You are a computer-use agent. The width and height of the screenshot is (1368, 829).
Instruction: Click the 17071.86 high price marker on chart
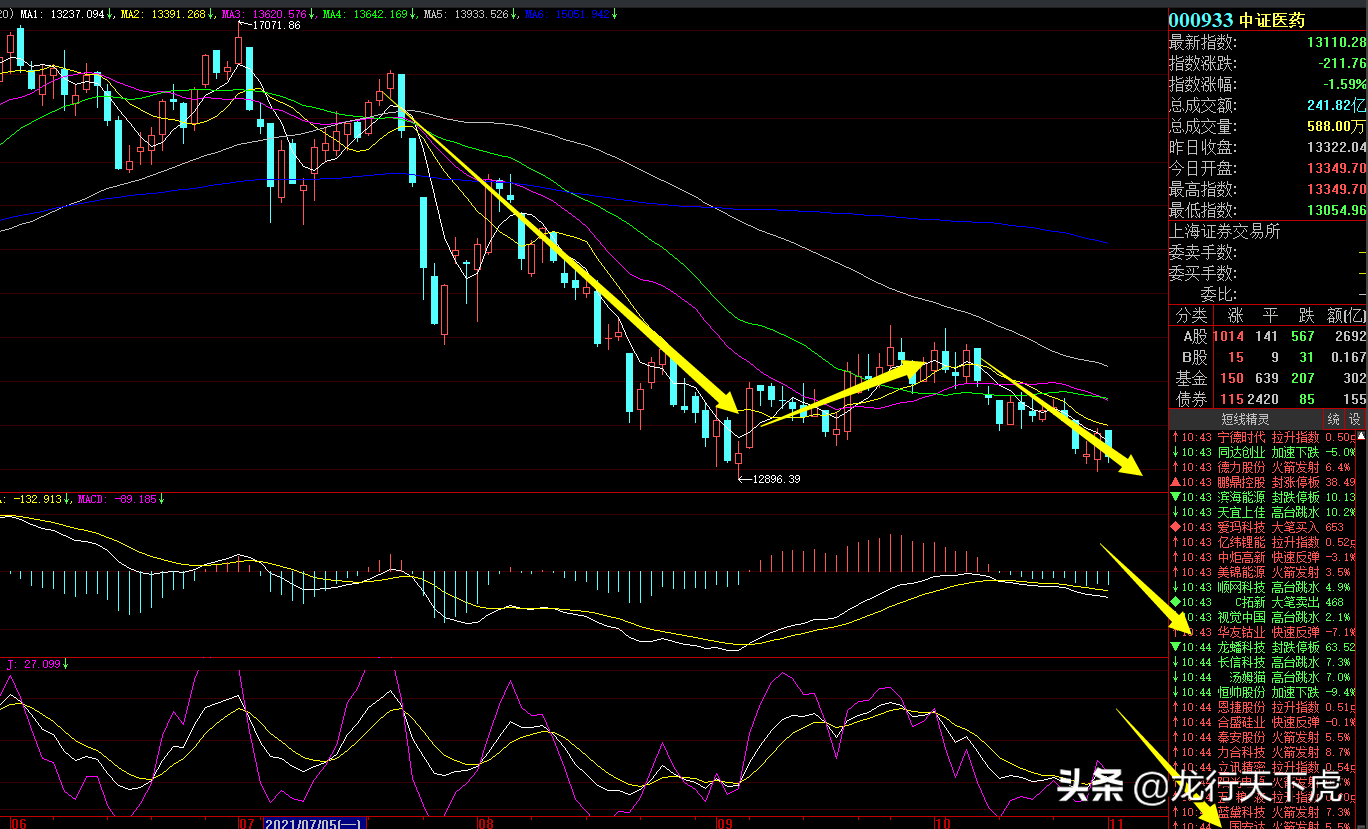(276, 25)
